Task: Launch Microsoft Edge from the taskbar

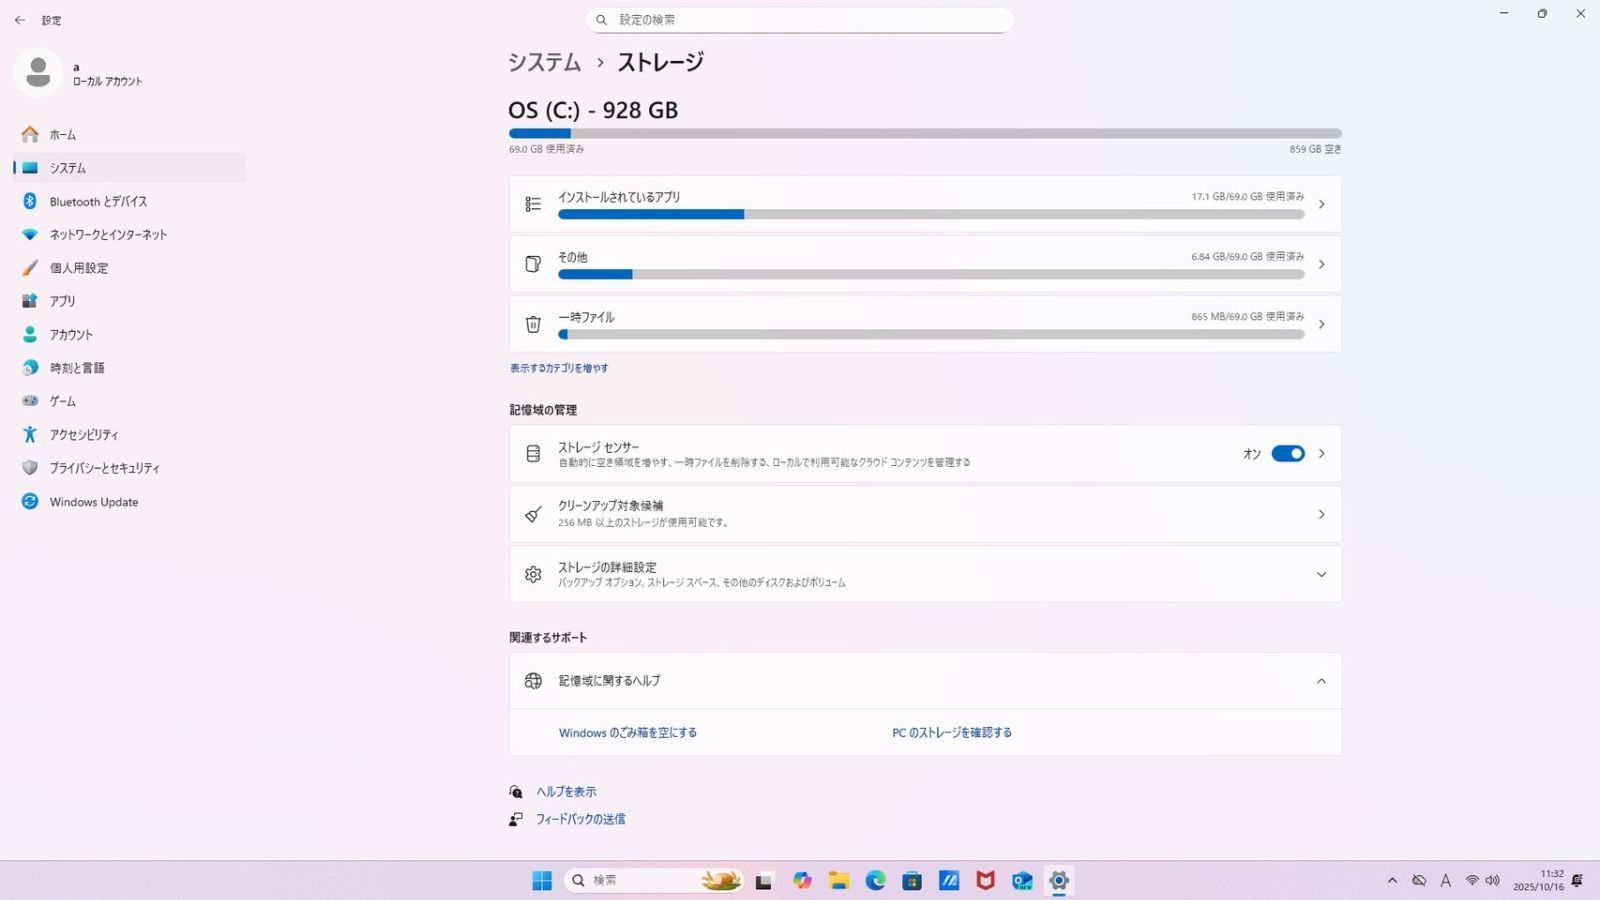Action: (875, 880)
